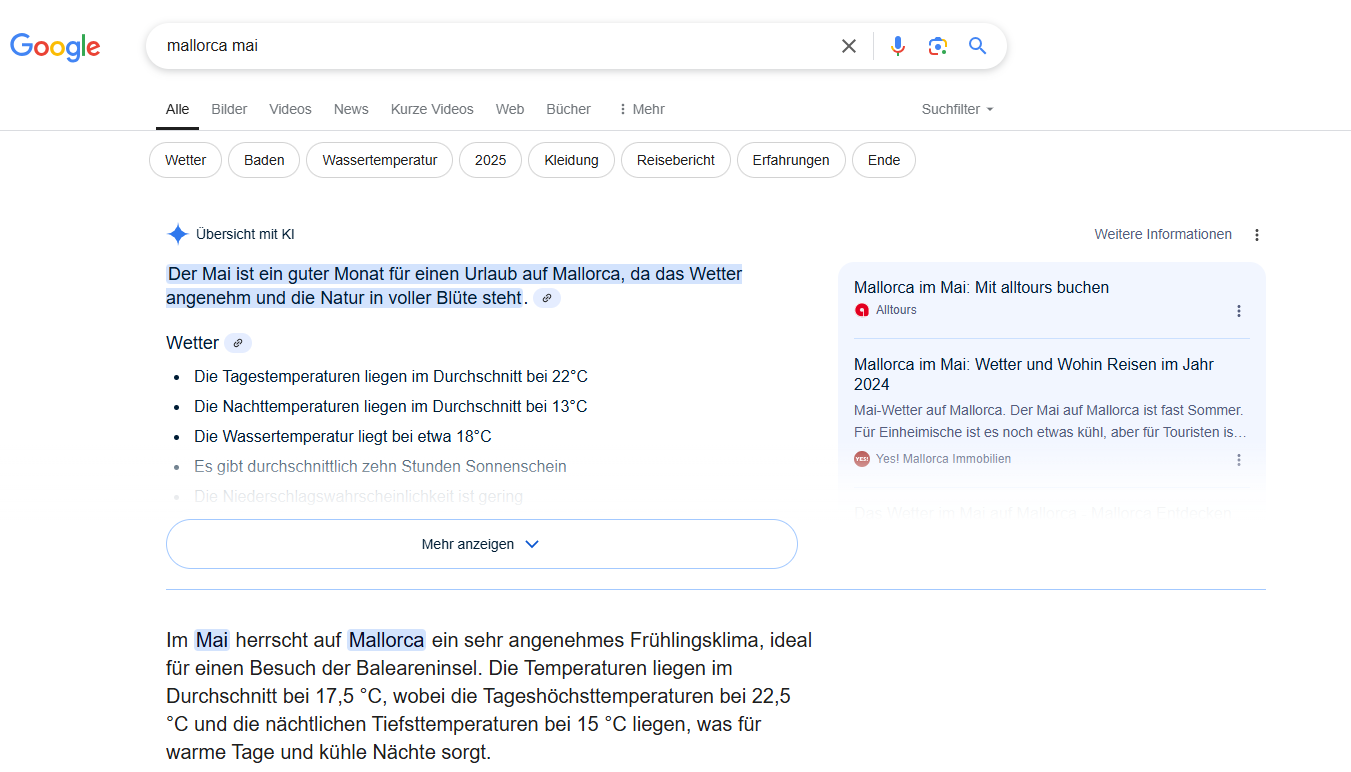Select the Reisebericht filter chip

point(676,160)
